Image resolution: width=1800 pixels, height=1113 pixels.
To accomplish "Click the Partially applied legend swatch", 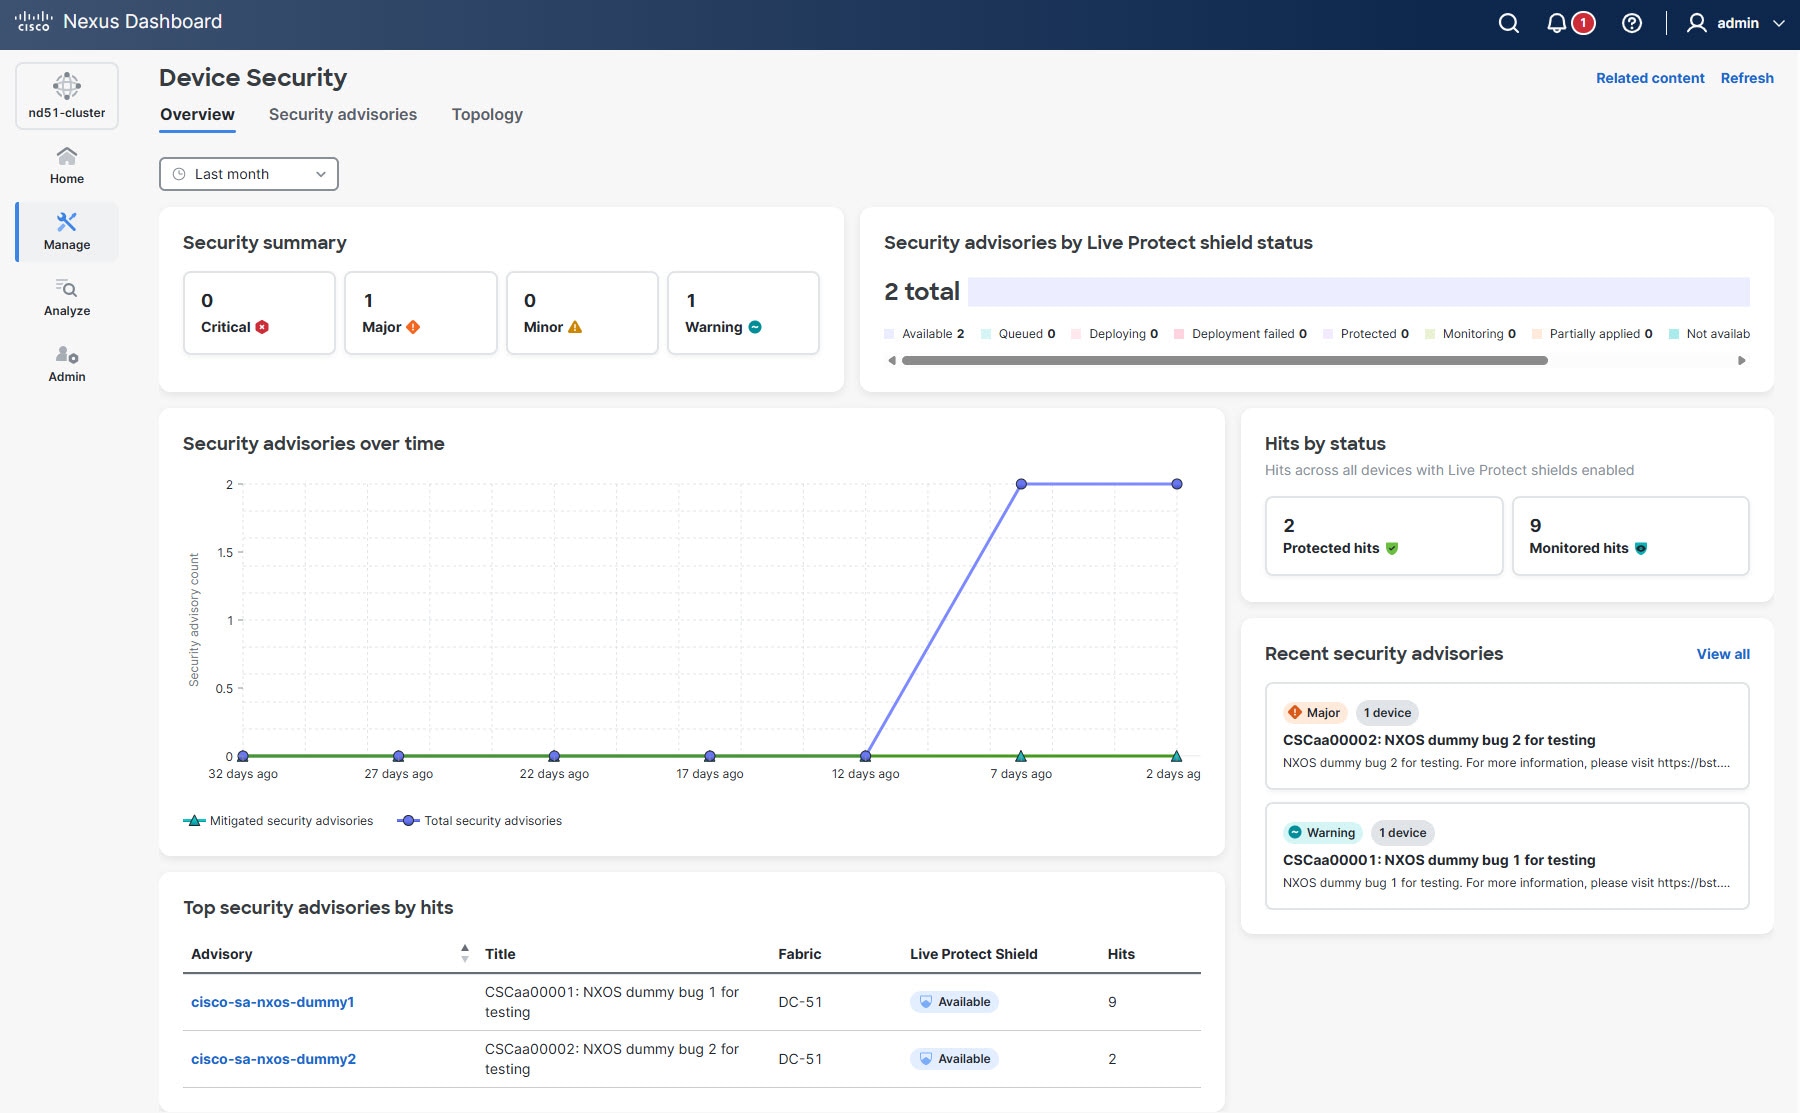I will click(1537, 334).
